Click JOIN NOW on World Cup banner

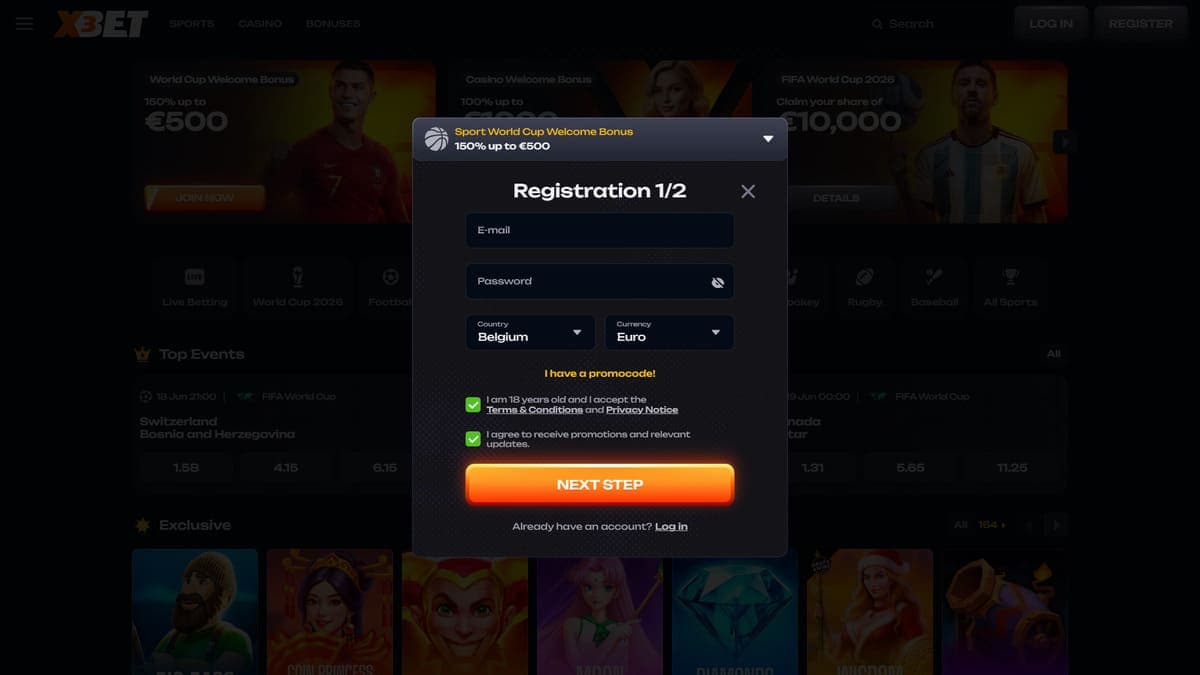pyautogui.click(x=205, y=198)
